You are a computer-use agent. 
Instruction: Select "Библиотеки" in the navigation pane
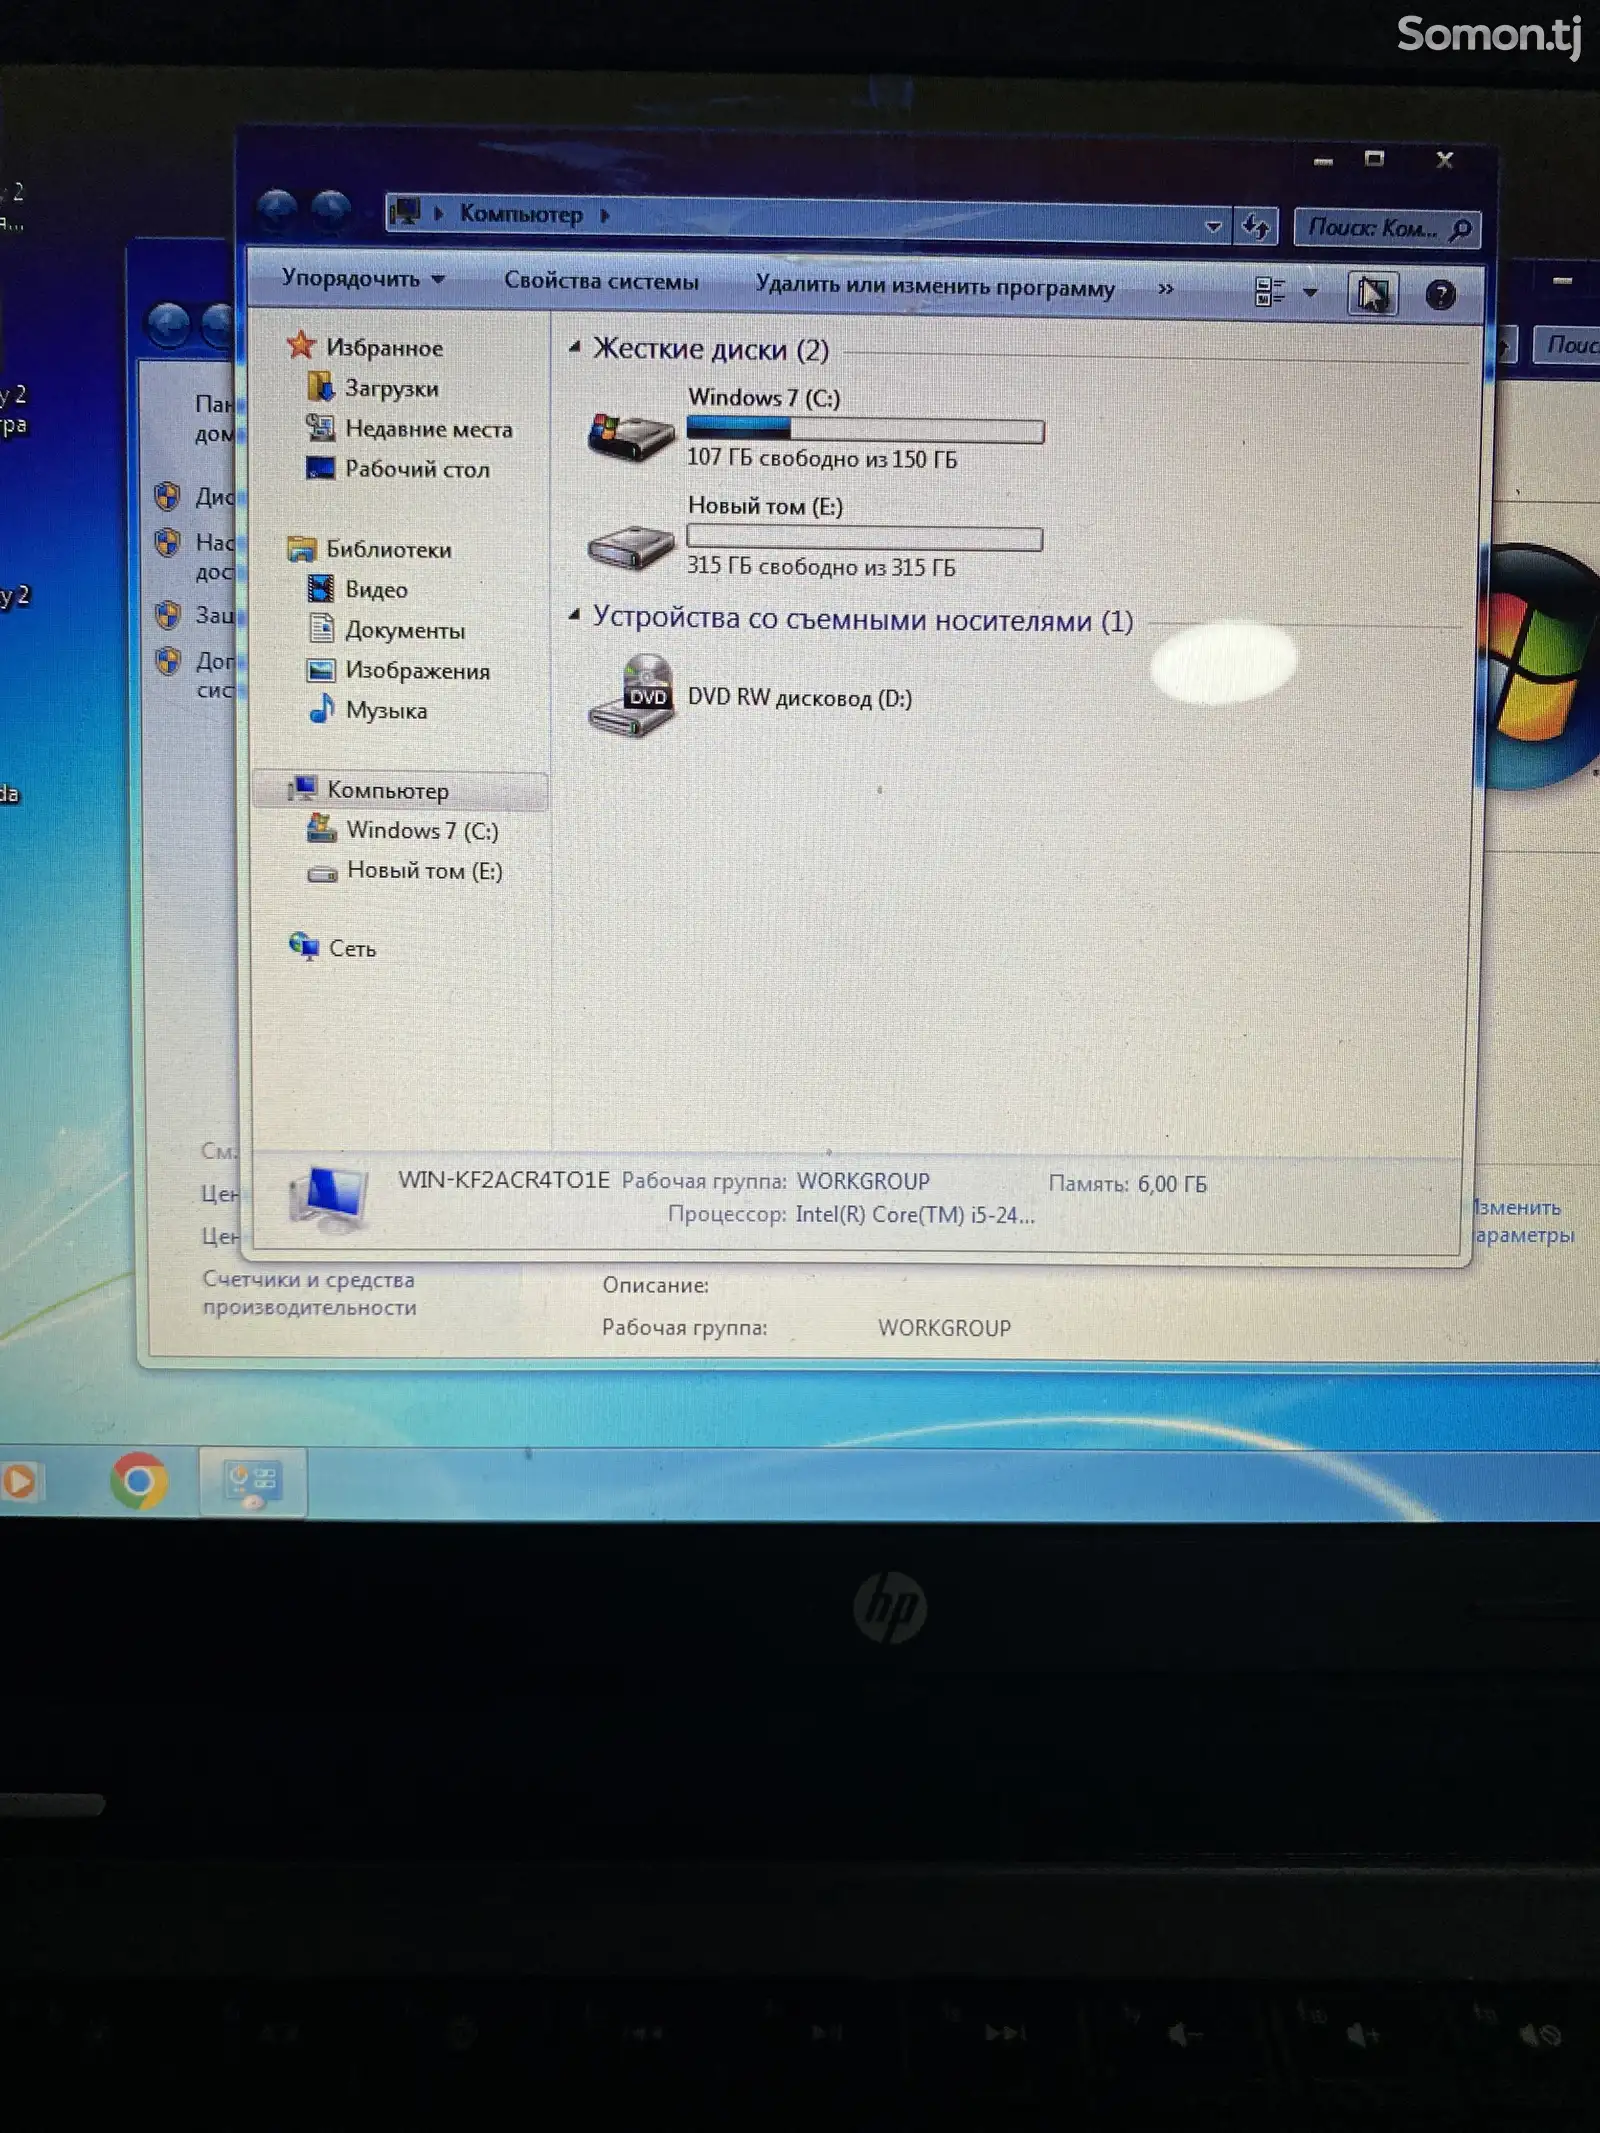(388, 549)
